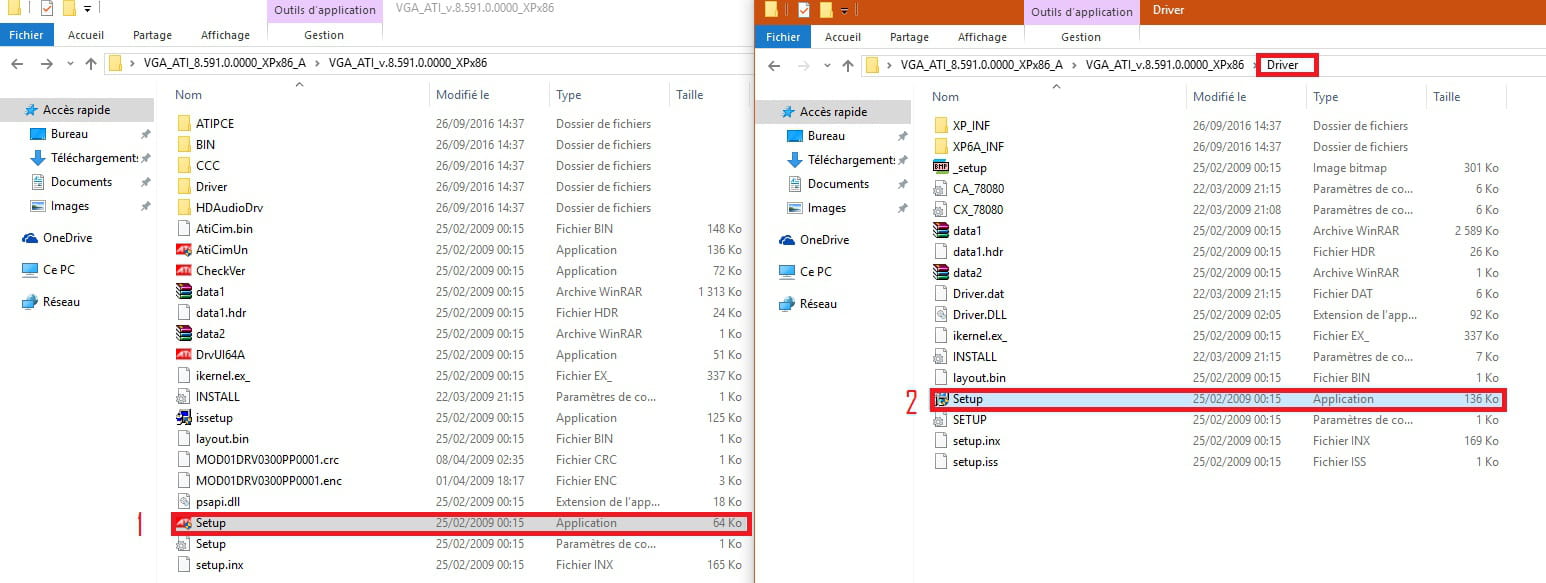This screenshot has width=1546, height=583.
Task: Click VGA_ATI_v.8.591.0.0000_XPx86 breadcrumb in Driver window
Action: pyautogui.click(x=1165, y=65)
